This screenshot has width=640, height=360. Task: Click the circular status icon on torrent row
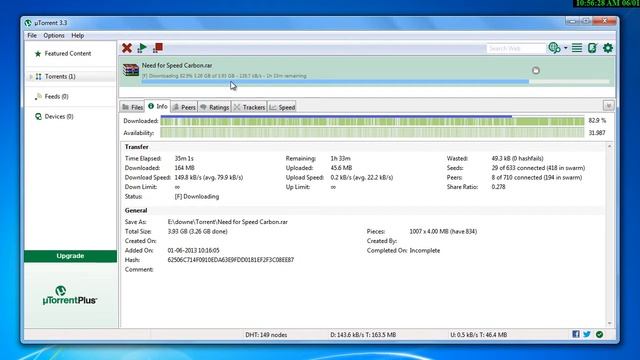click(x=536, y=71)
